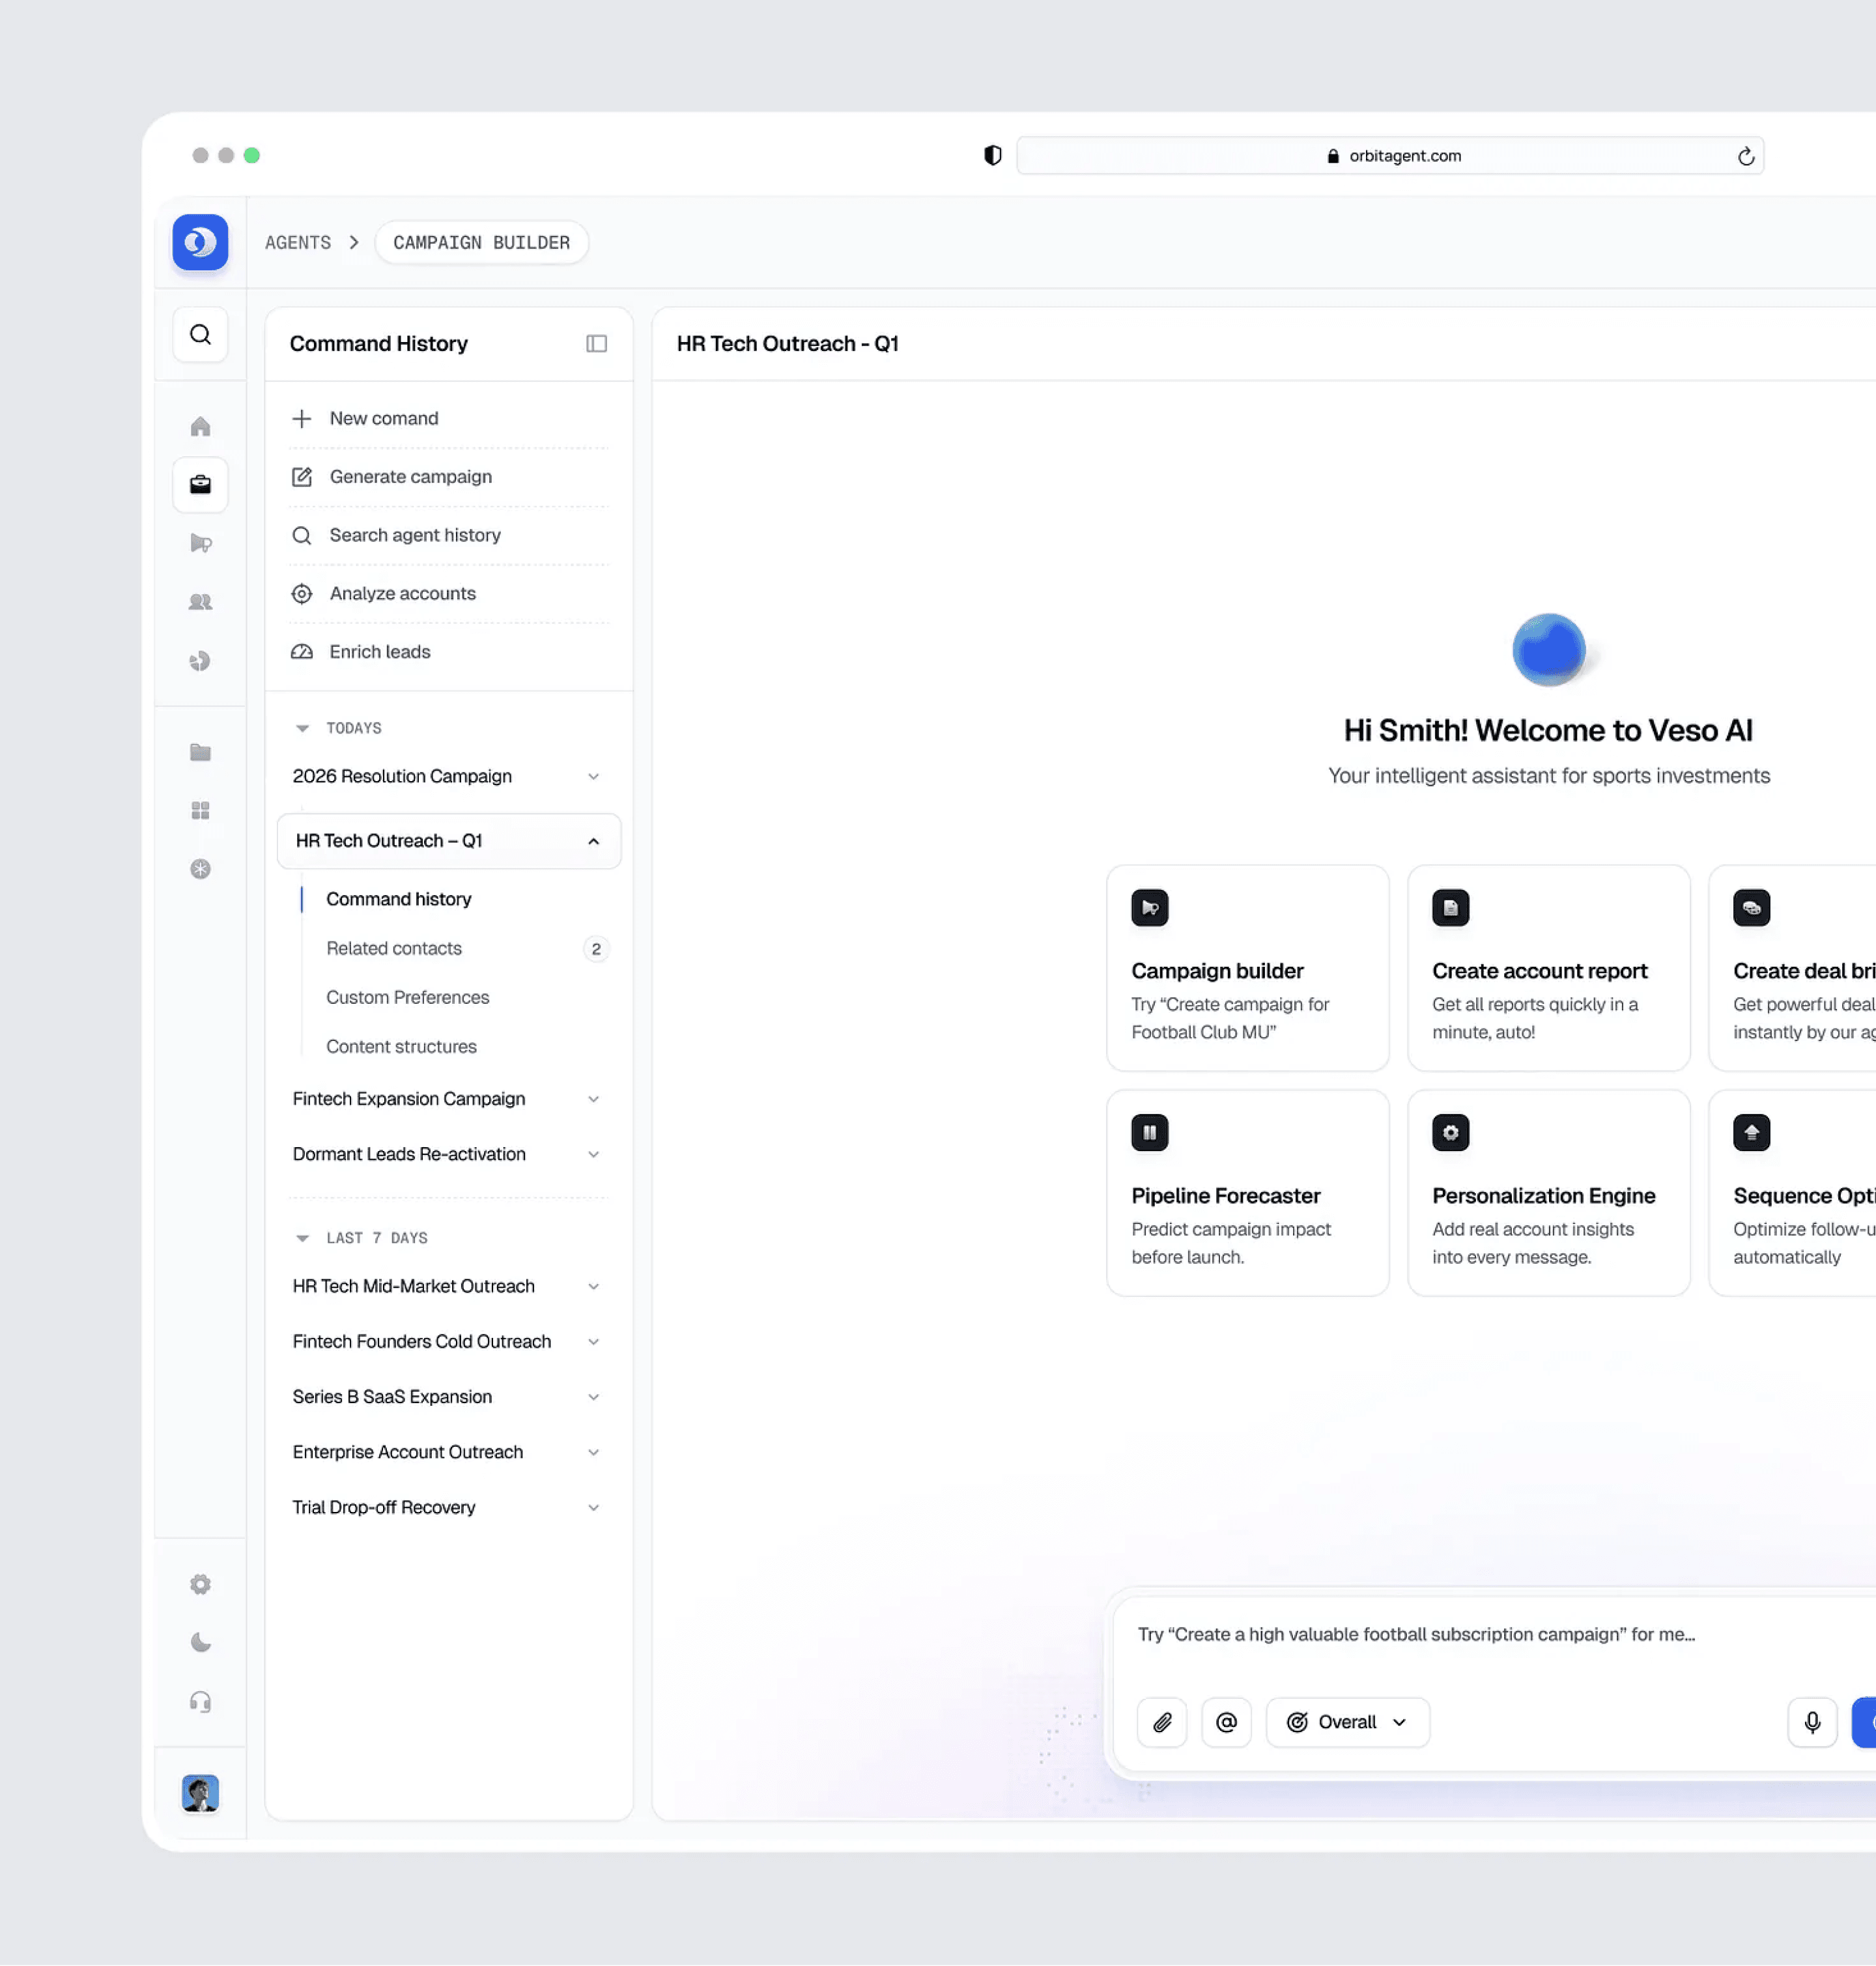Open the search icon at sidebar top
This screenshot has height=1966, width=1876.
tap(200, 334)
